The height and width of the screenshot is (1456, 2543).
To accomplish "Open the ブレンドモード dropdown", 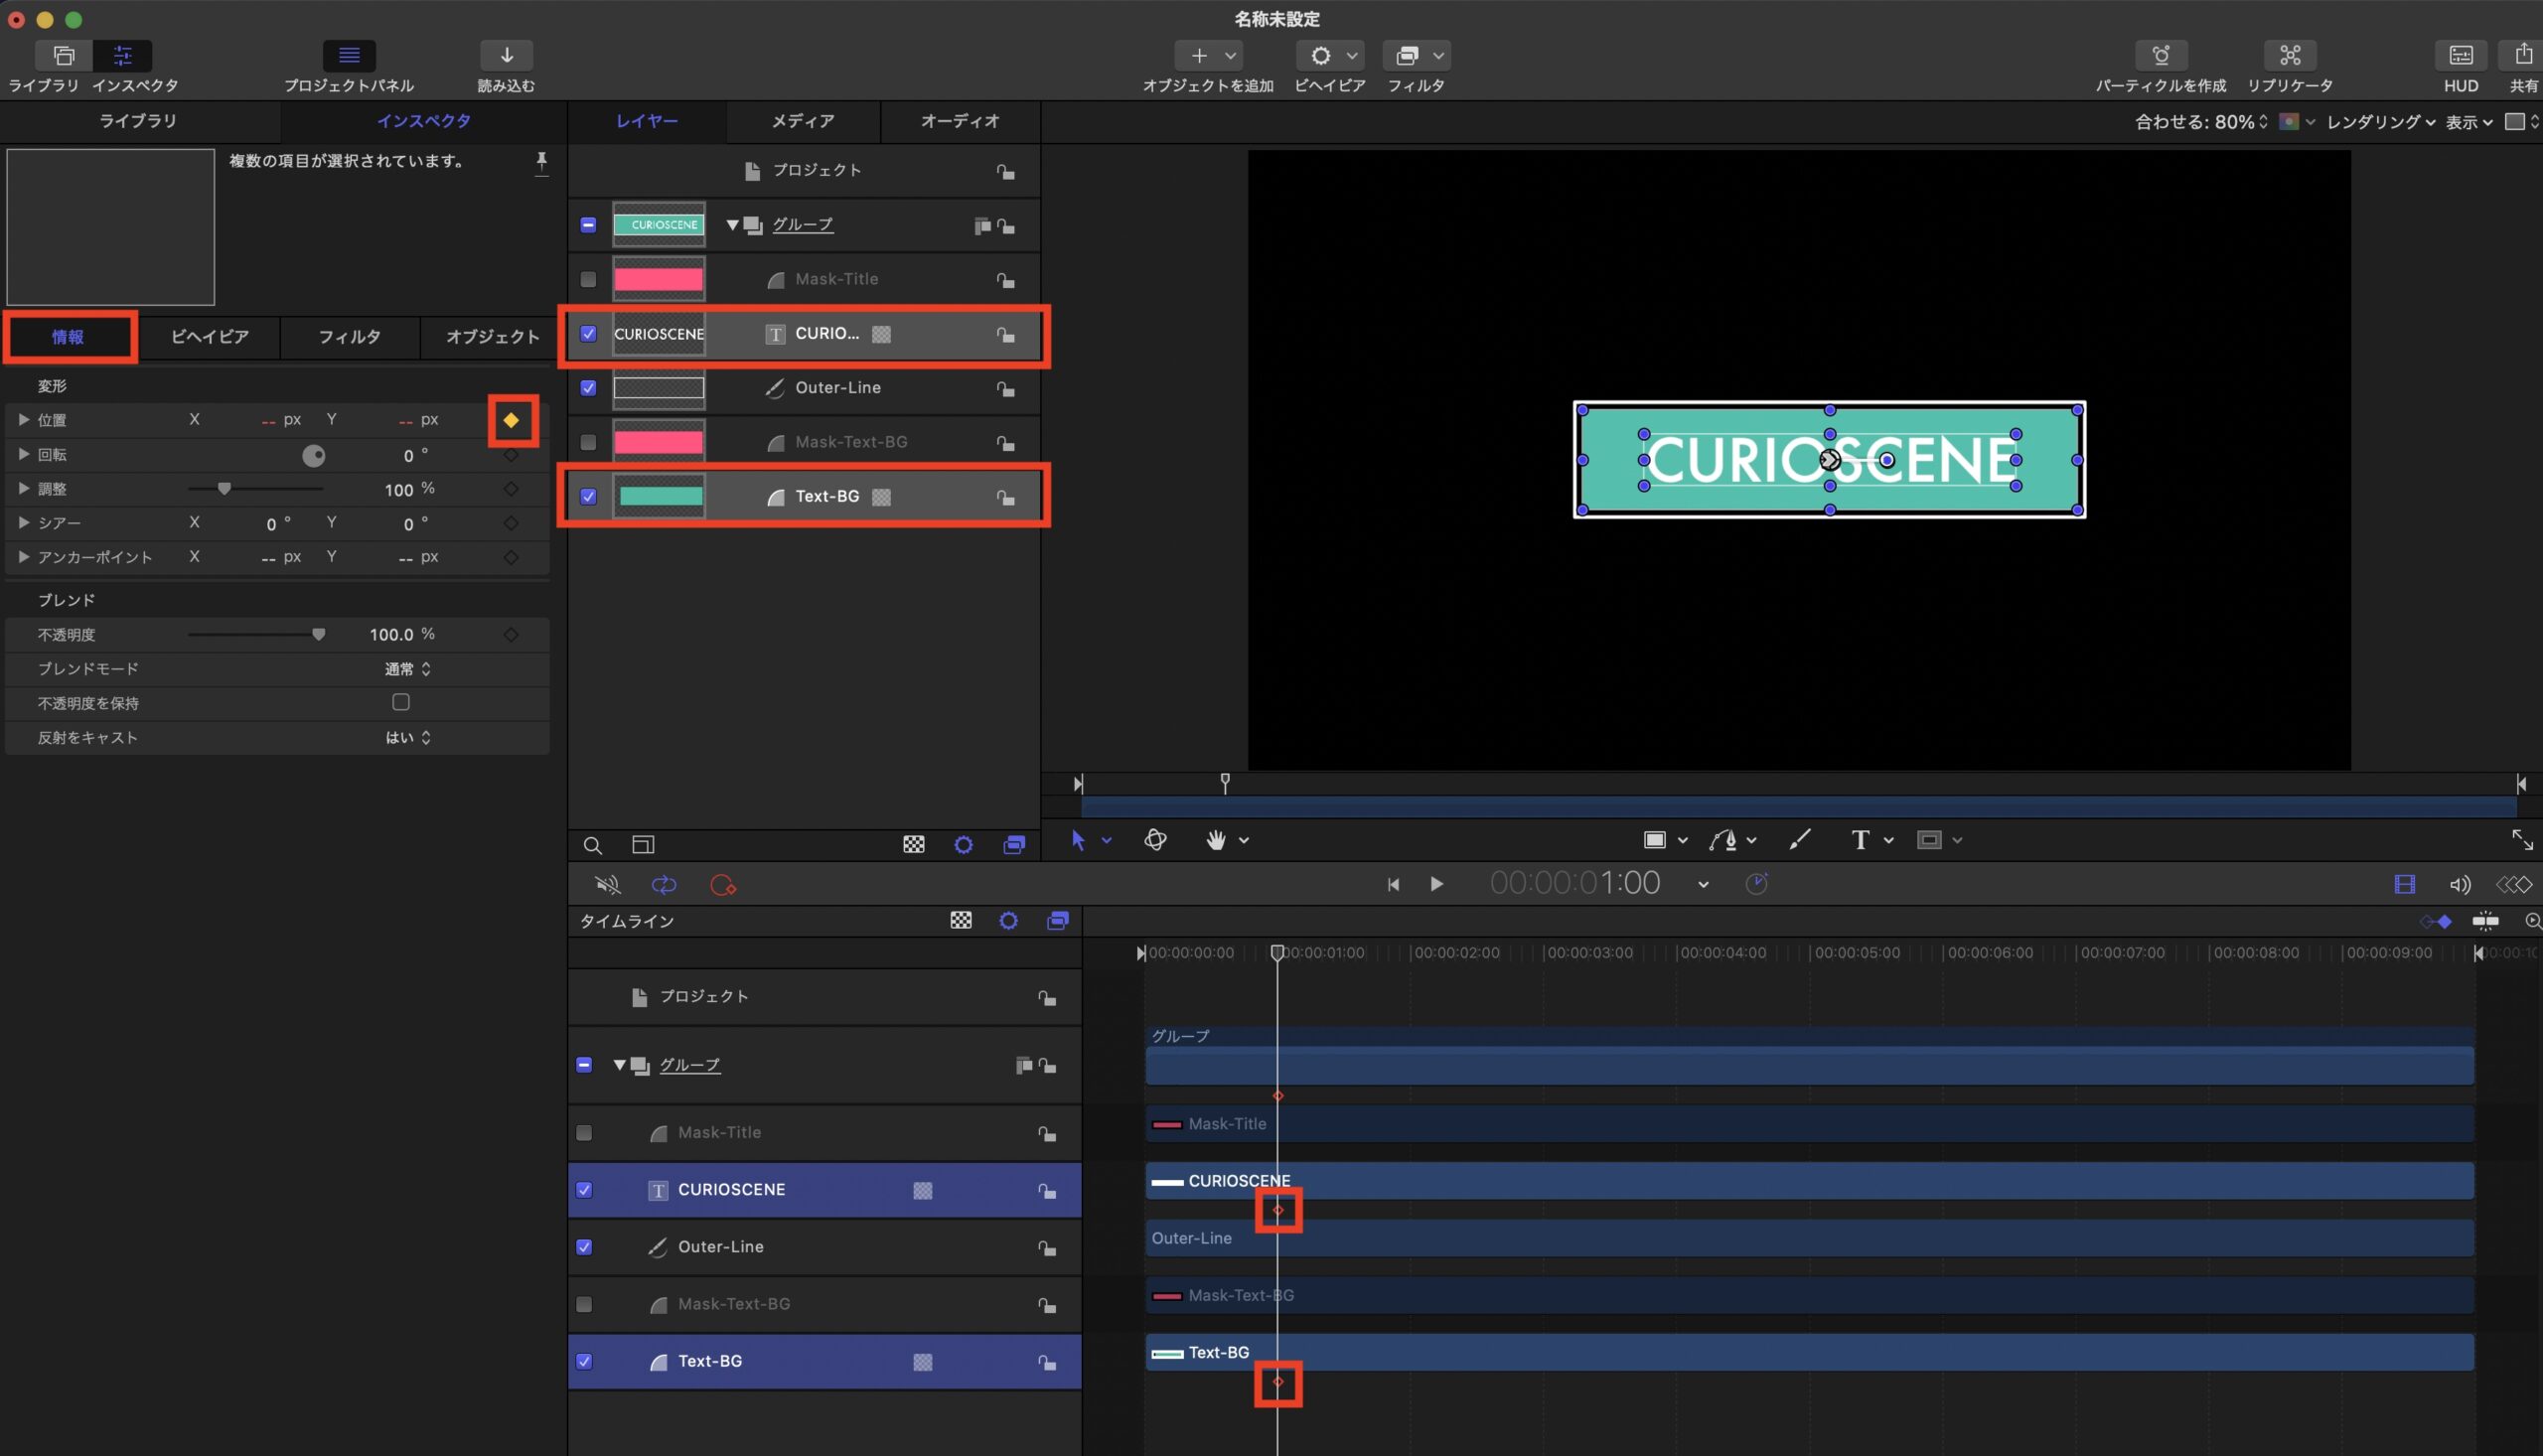I will [x=408, y=669].
